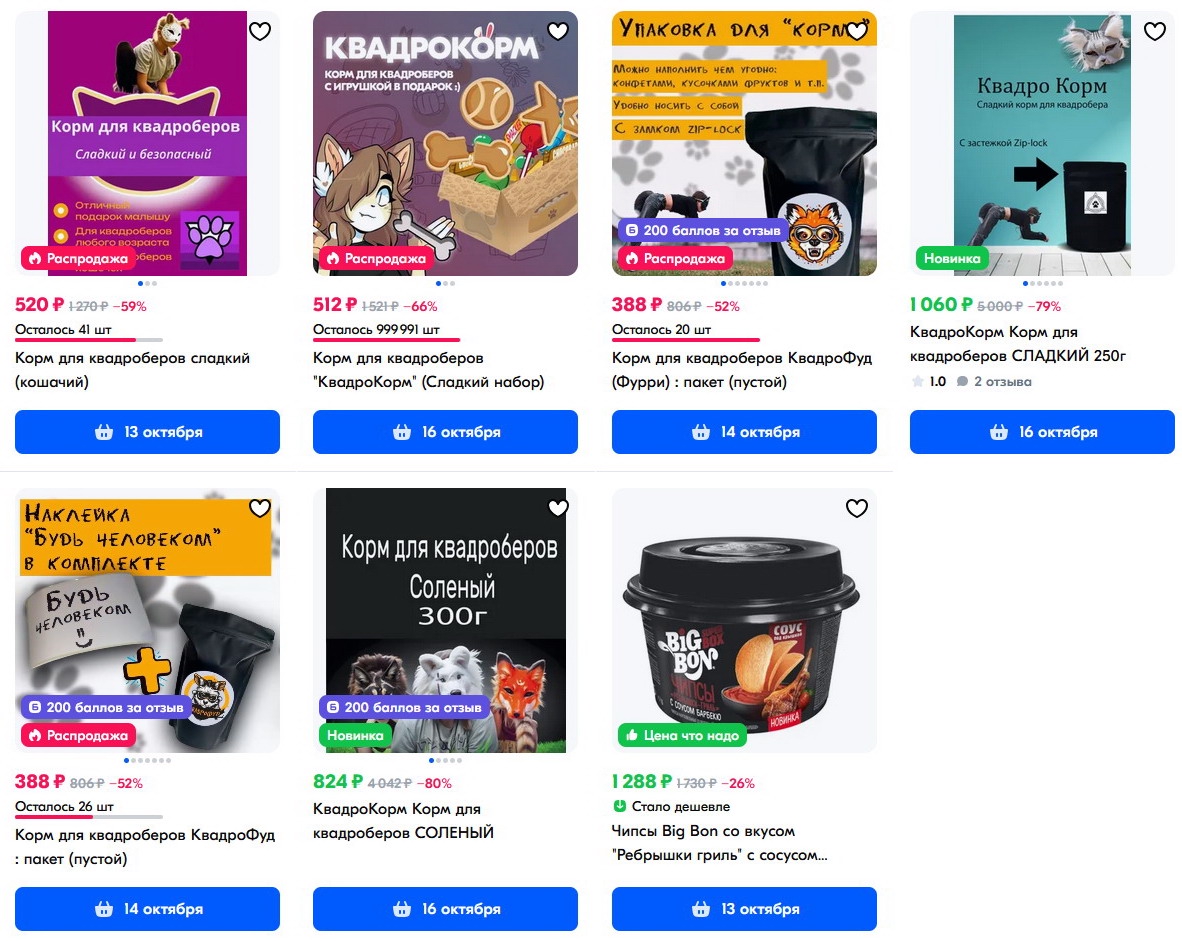Click heart icon on Упаковка для корма card
This screenshot has width=1182, height=941.
point(856,31)
